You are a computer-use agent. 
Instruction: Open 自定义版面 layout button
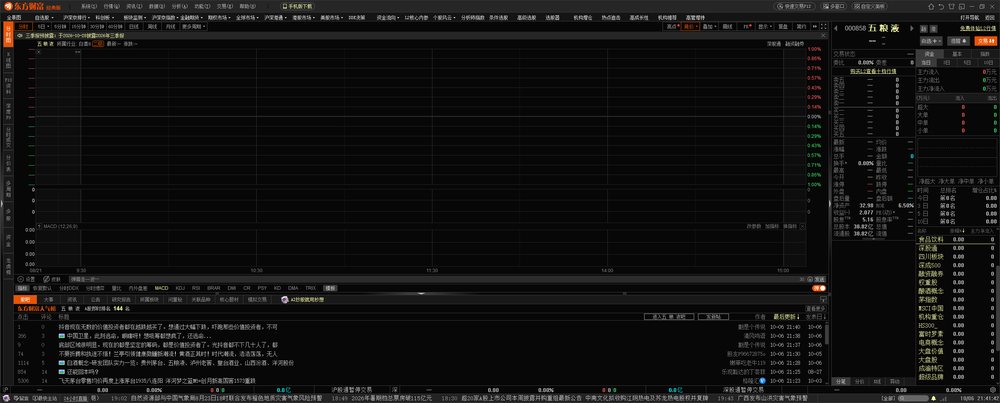point(869,6)
